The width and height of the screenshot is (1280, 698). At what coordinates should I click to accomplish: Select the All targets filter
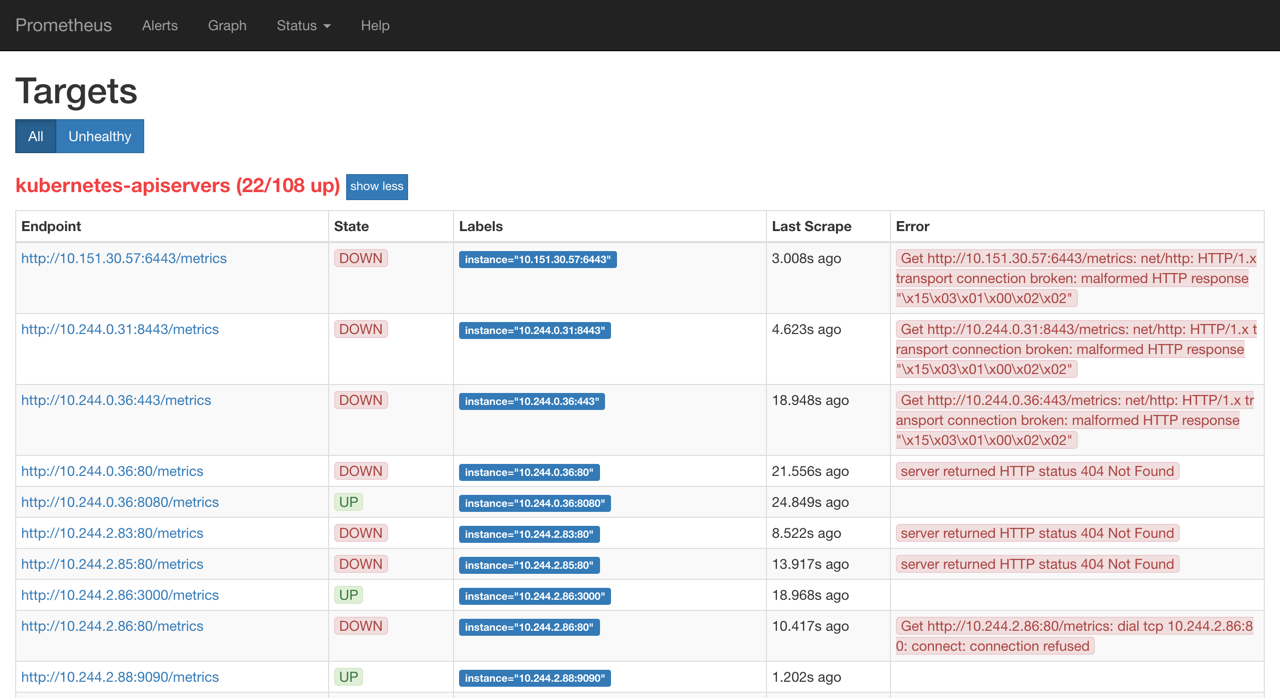point(36,136)
